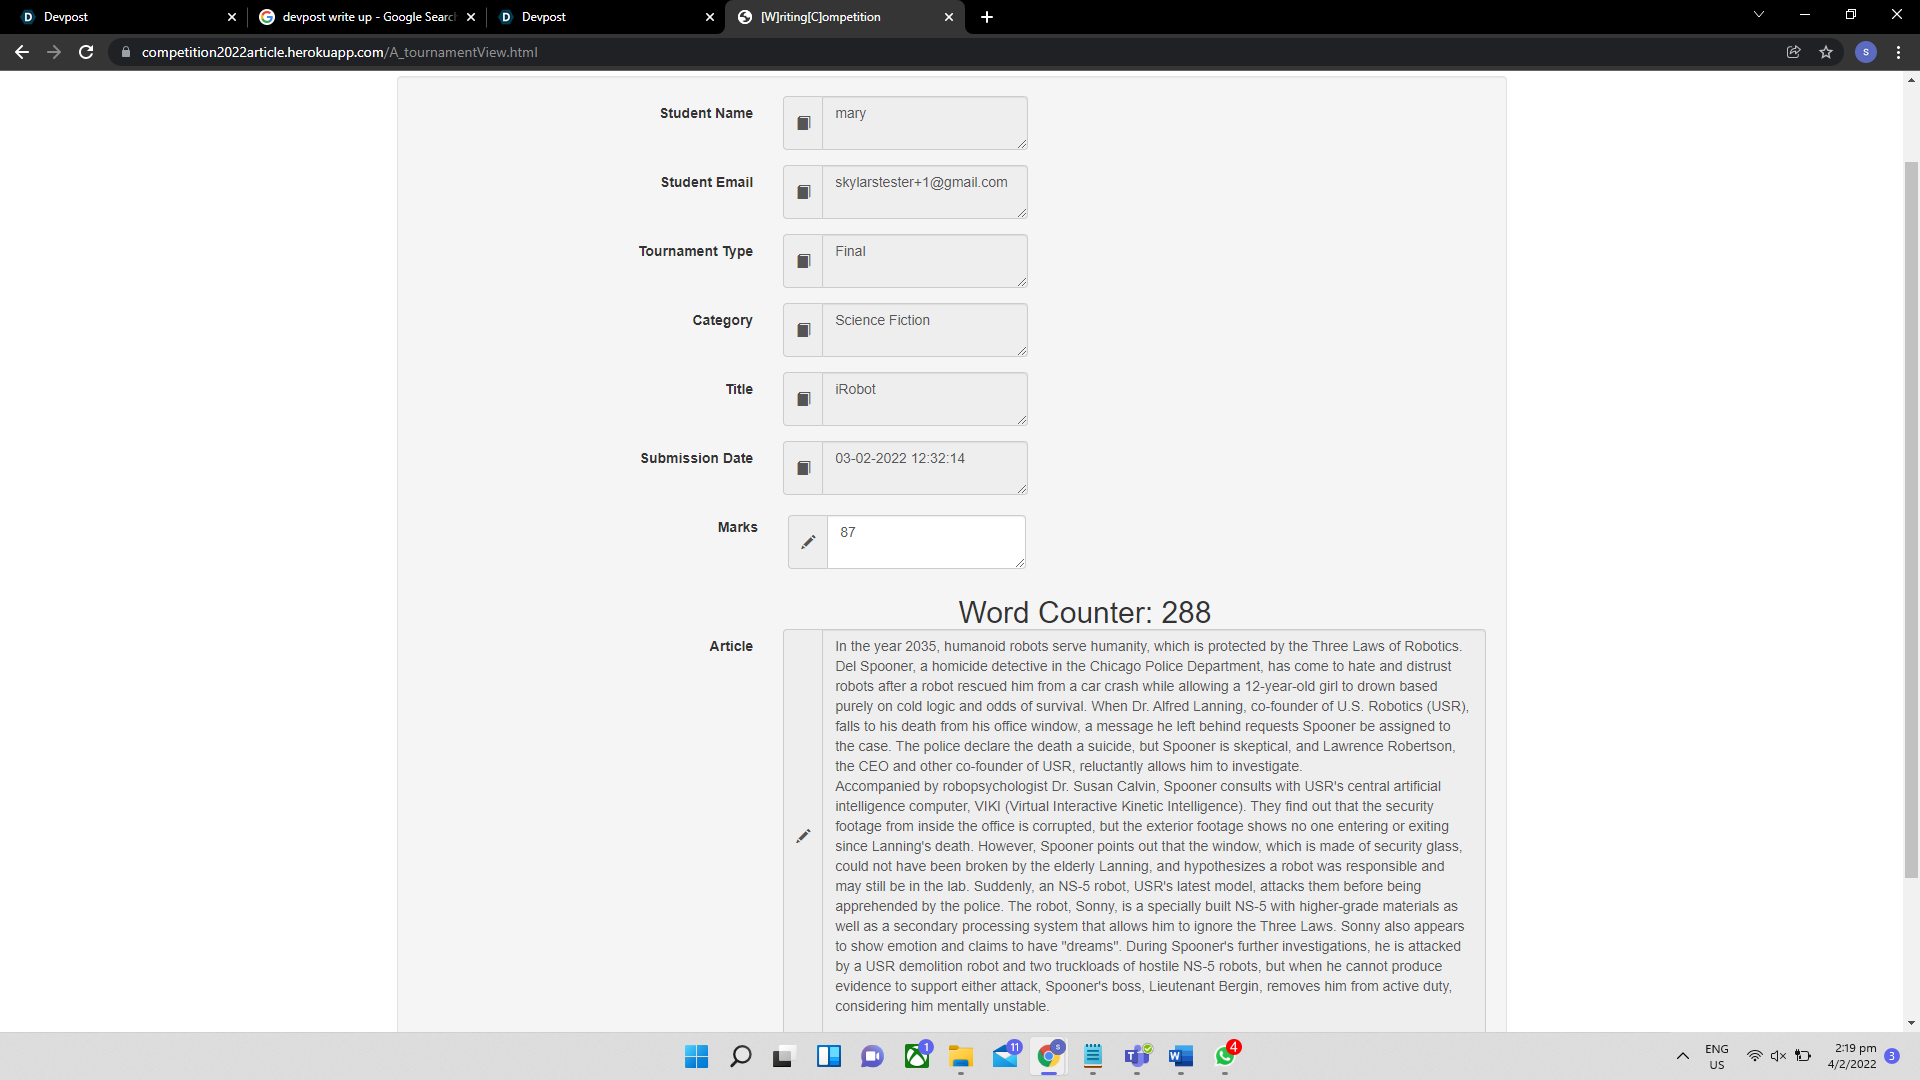Image resolution: width=1920 pixels, height=1080 pixels.
Task: Show hidden system tray icons
Action: (x=1682, y=1056)
